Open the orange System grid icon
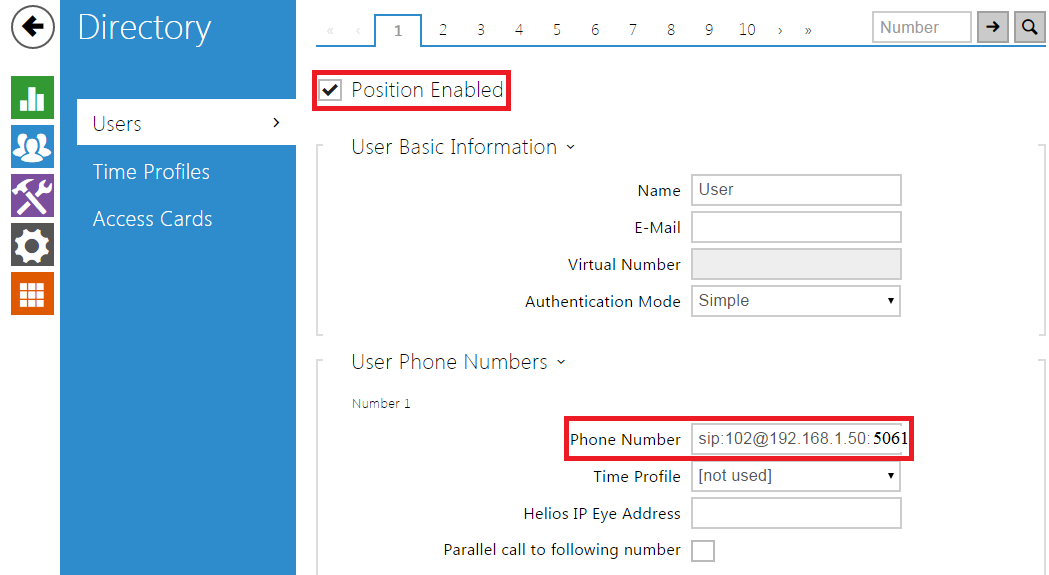The image size is (1049, 575). 32,293
